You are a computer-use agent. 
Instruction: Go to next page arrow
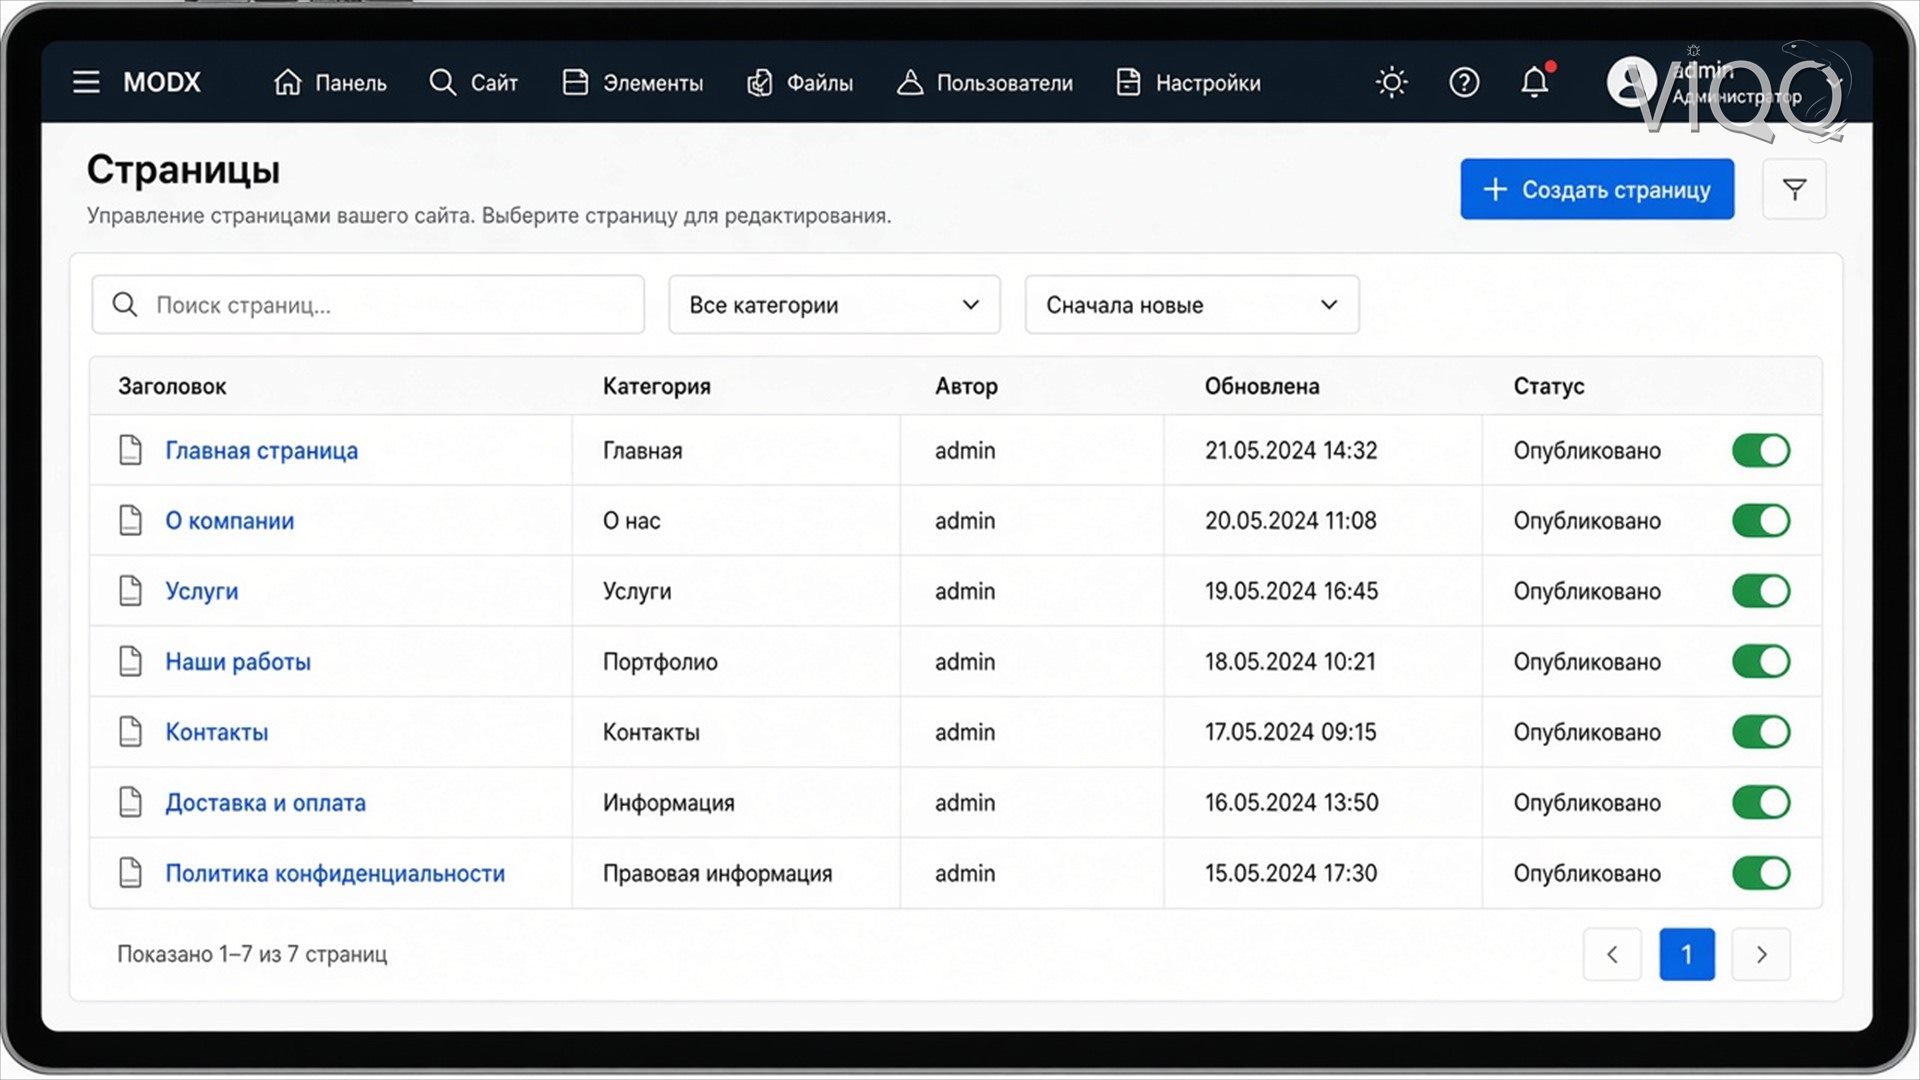[x=1761, y=954]
